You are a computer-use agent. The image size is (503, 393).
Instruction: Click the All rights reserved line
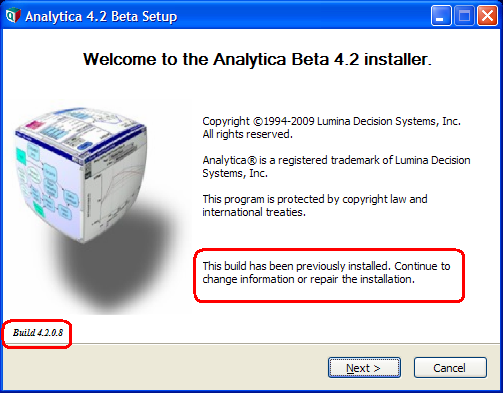pyautogui.click(x=248, y=134)
